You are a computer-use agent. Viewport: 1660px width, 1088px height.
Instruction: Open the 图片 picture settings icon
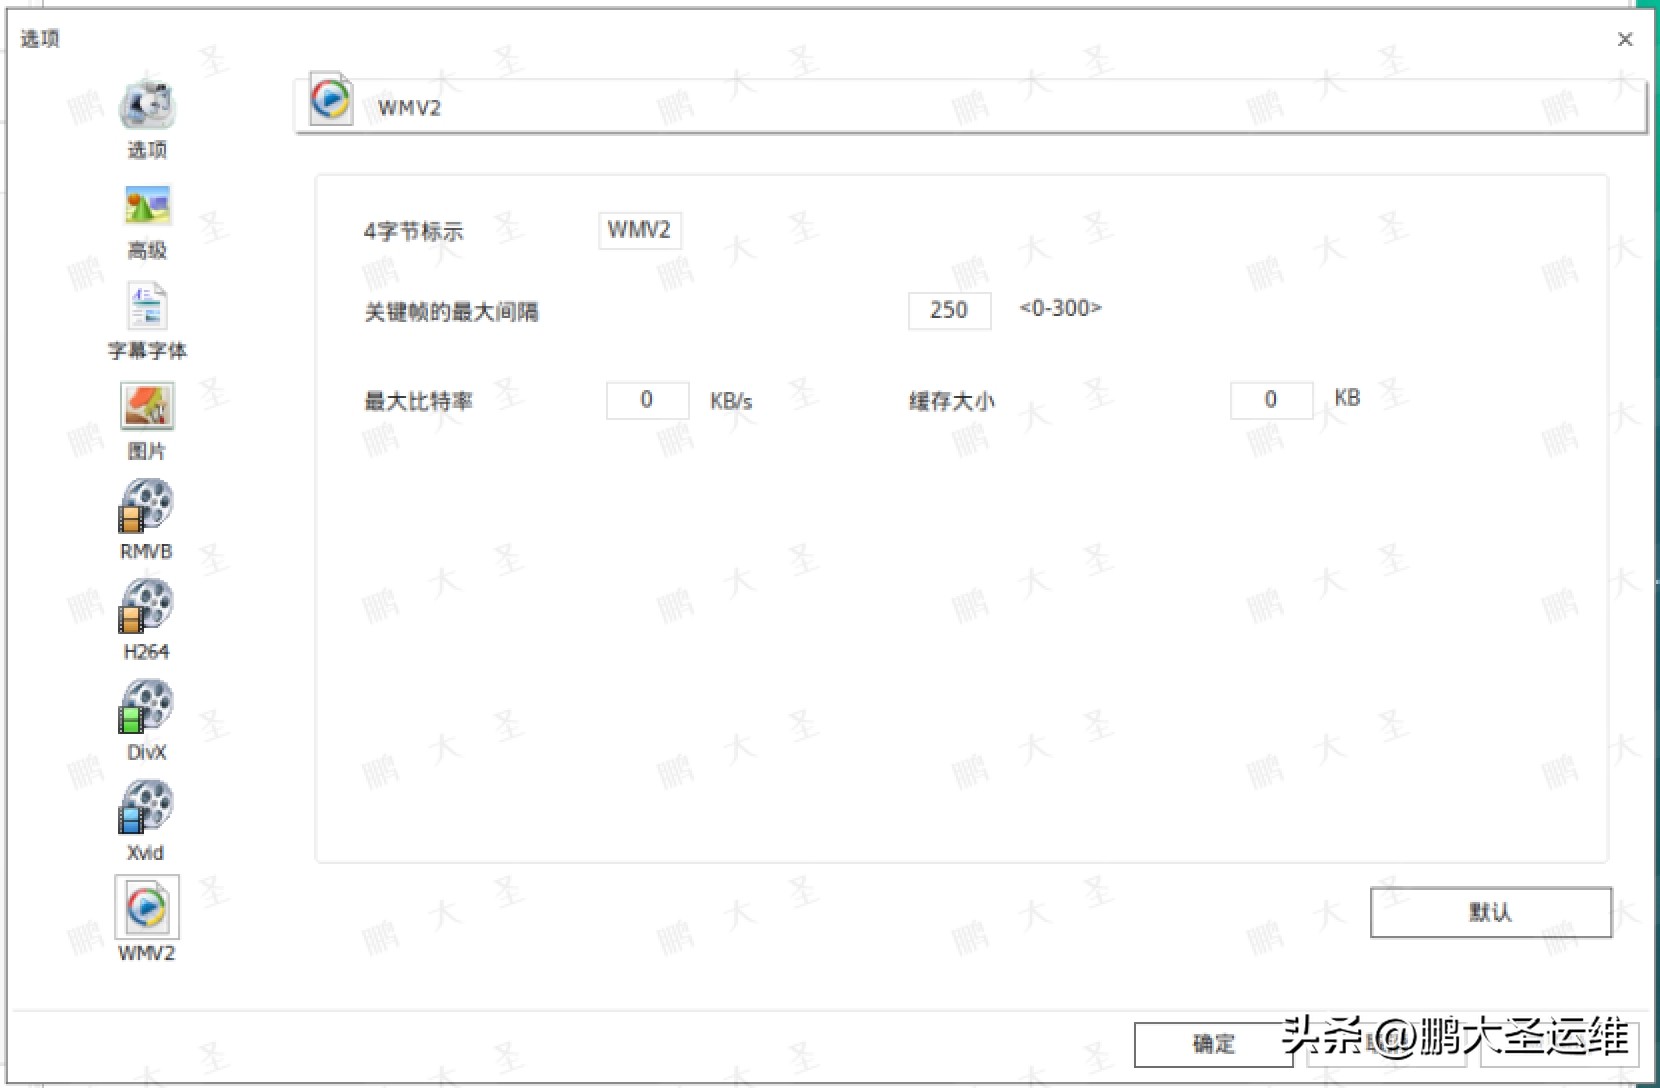146,405
